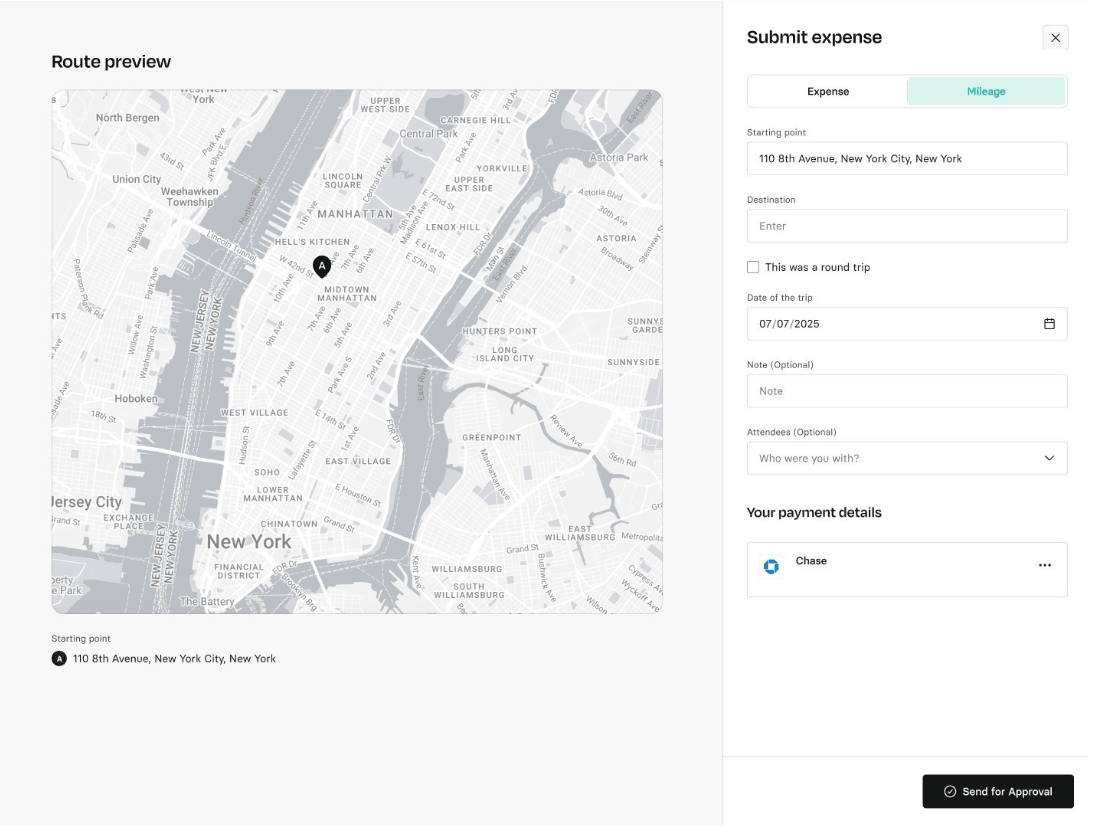
Task: Click the Chase bank logo icon
Action: 771,567
